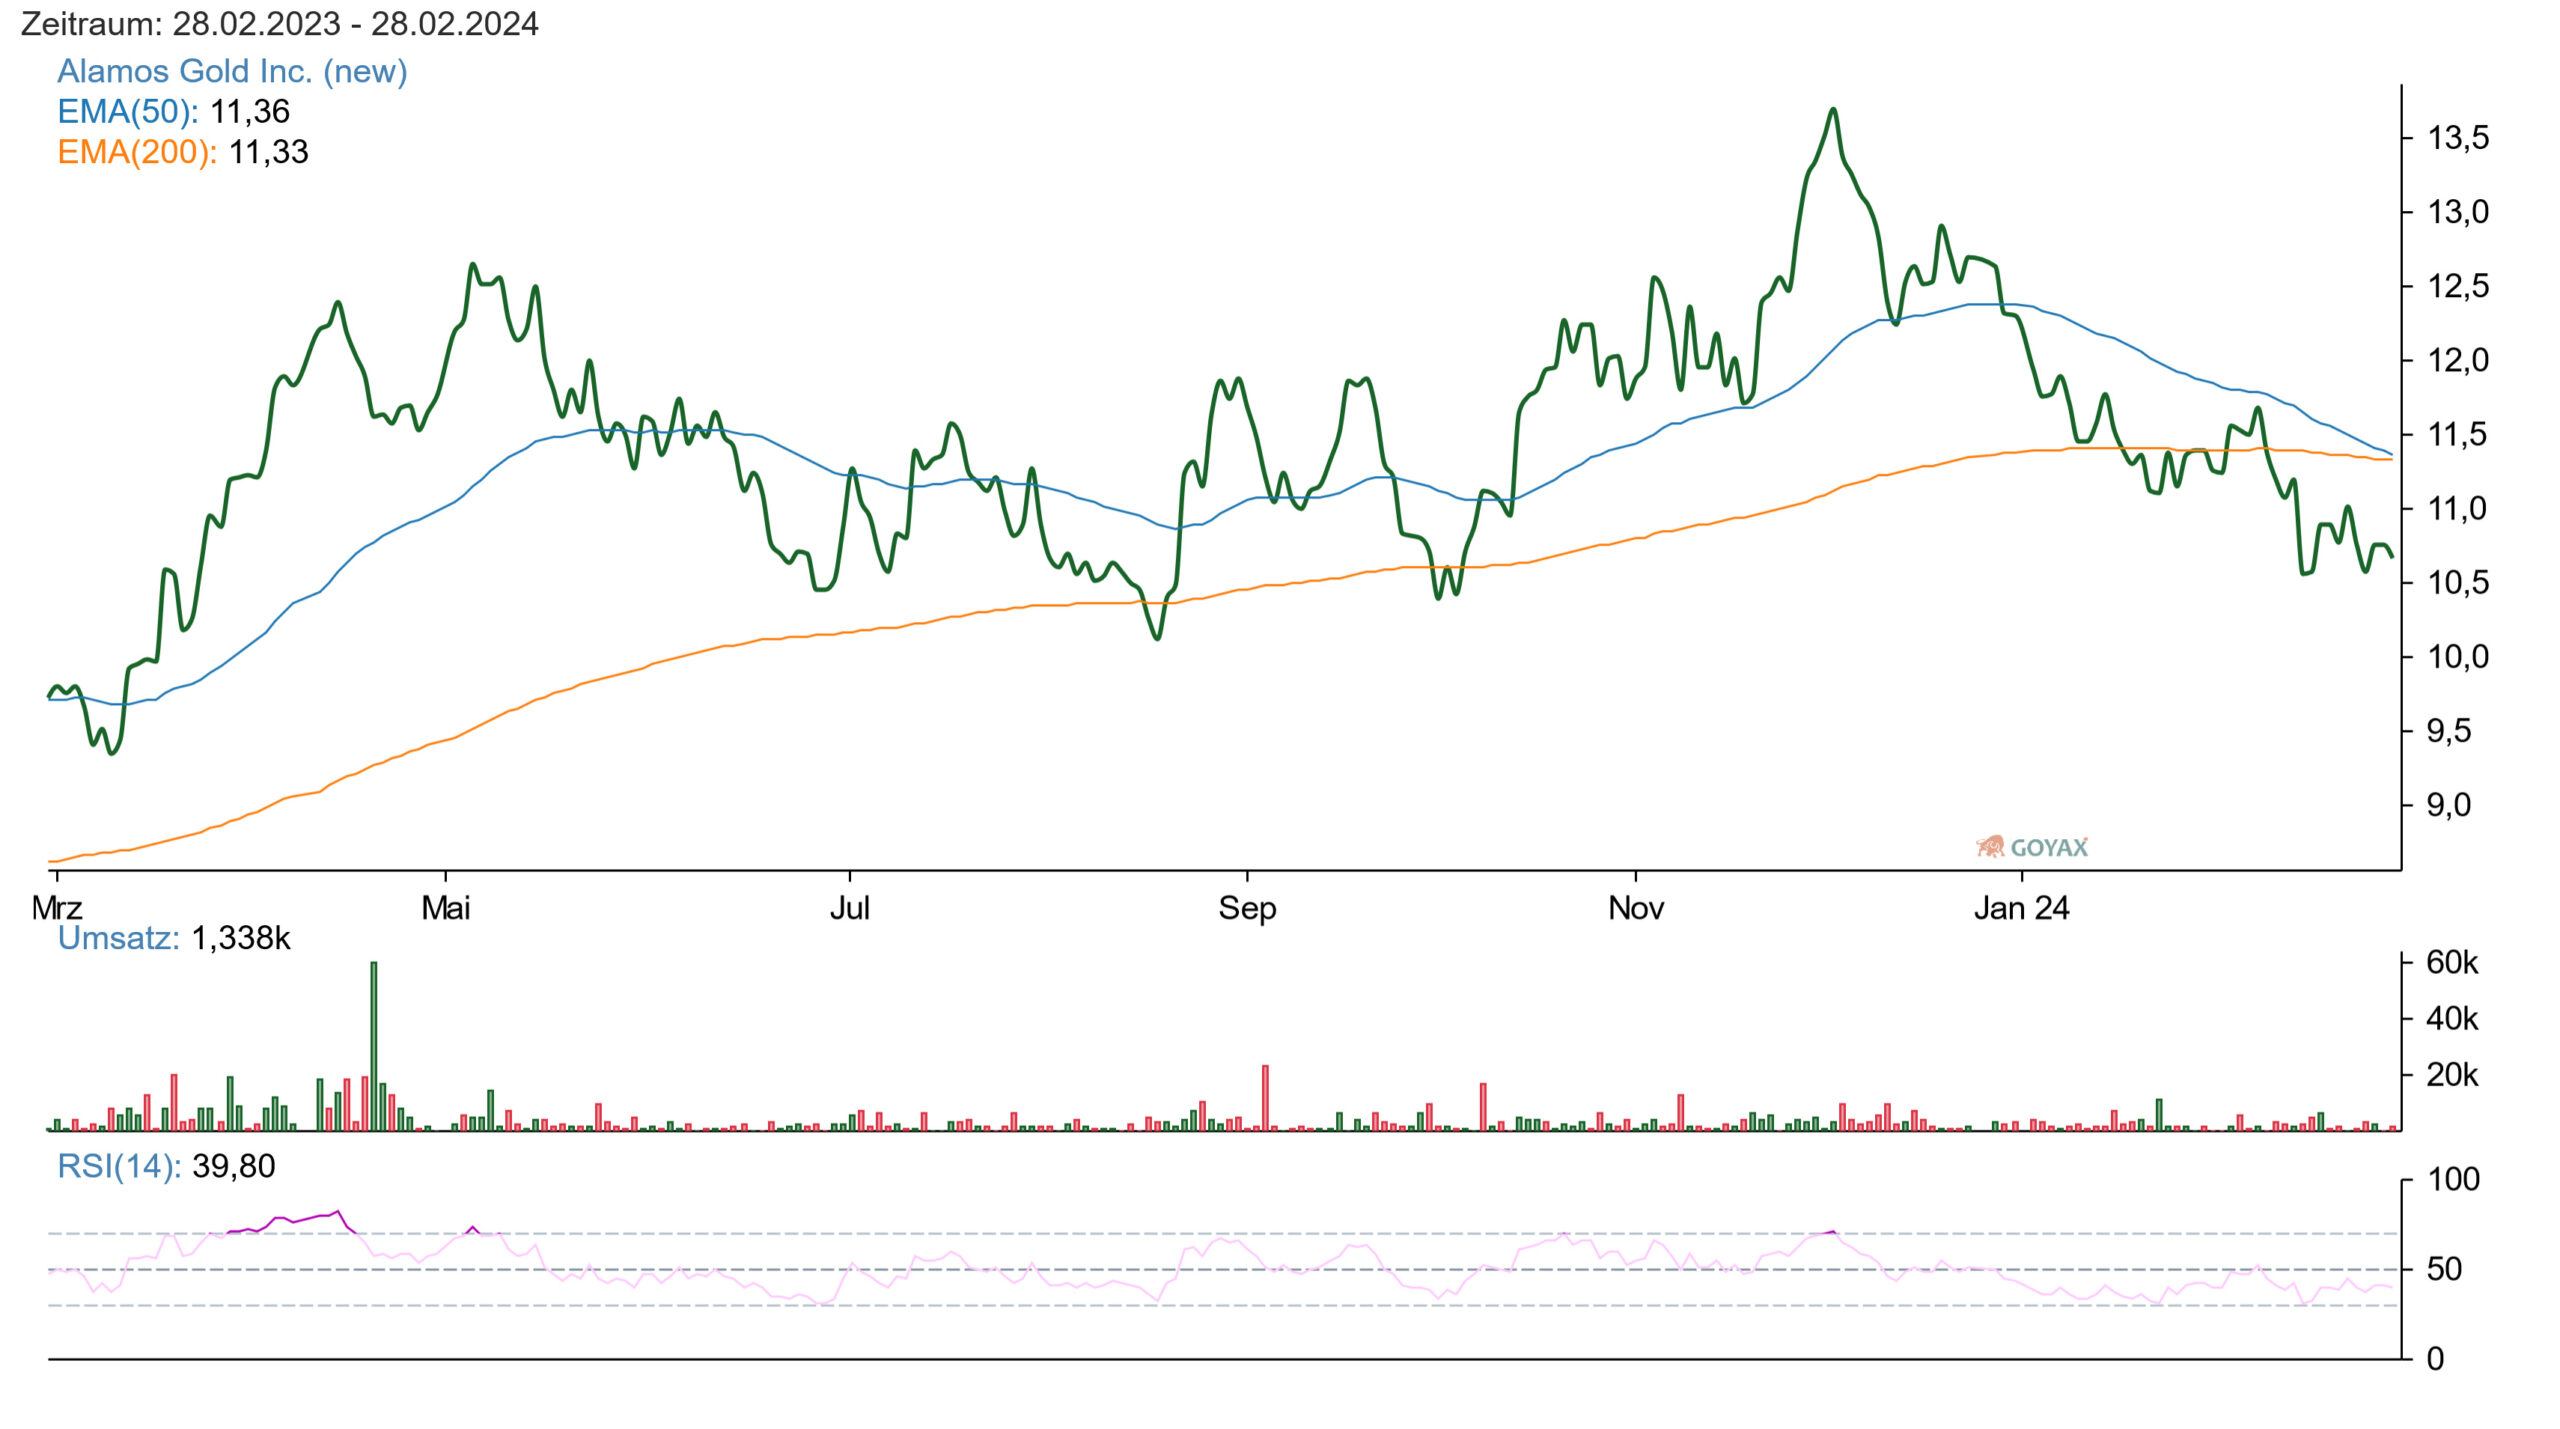The image size is (2560, 1429).
Task: Click the 10,5 price axis label
Action: tap(2458, 582)
